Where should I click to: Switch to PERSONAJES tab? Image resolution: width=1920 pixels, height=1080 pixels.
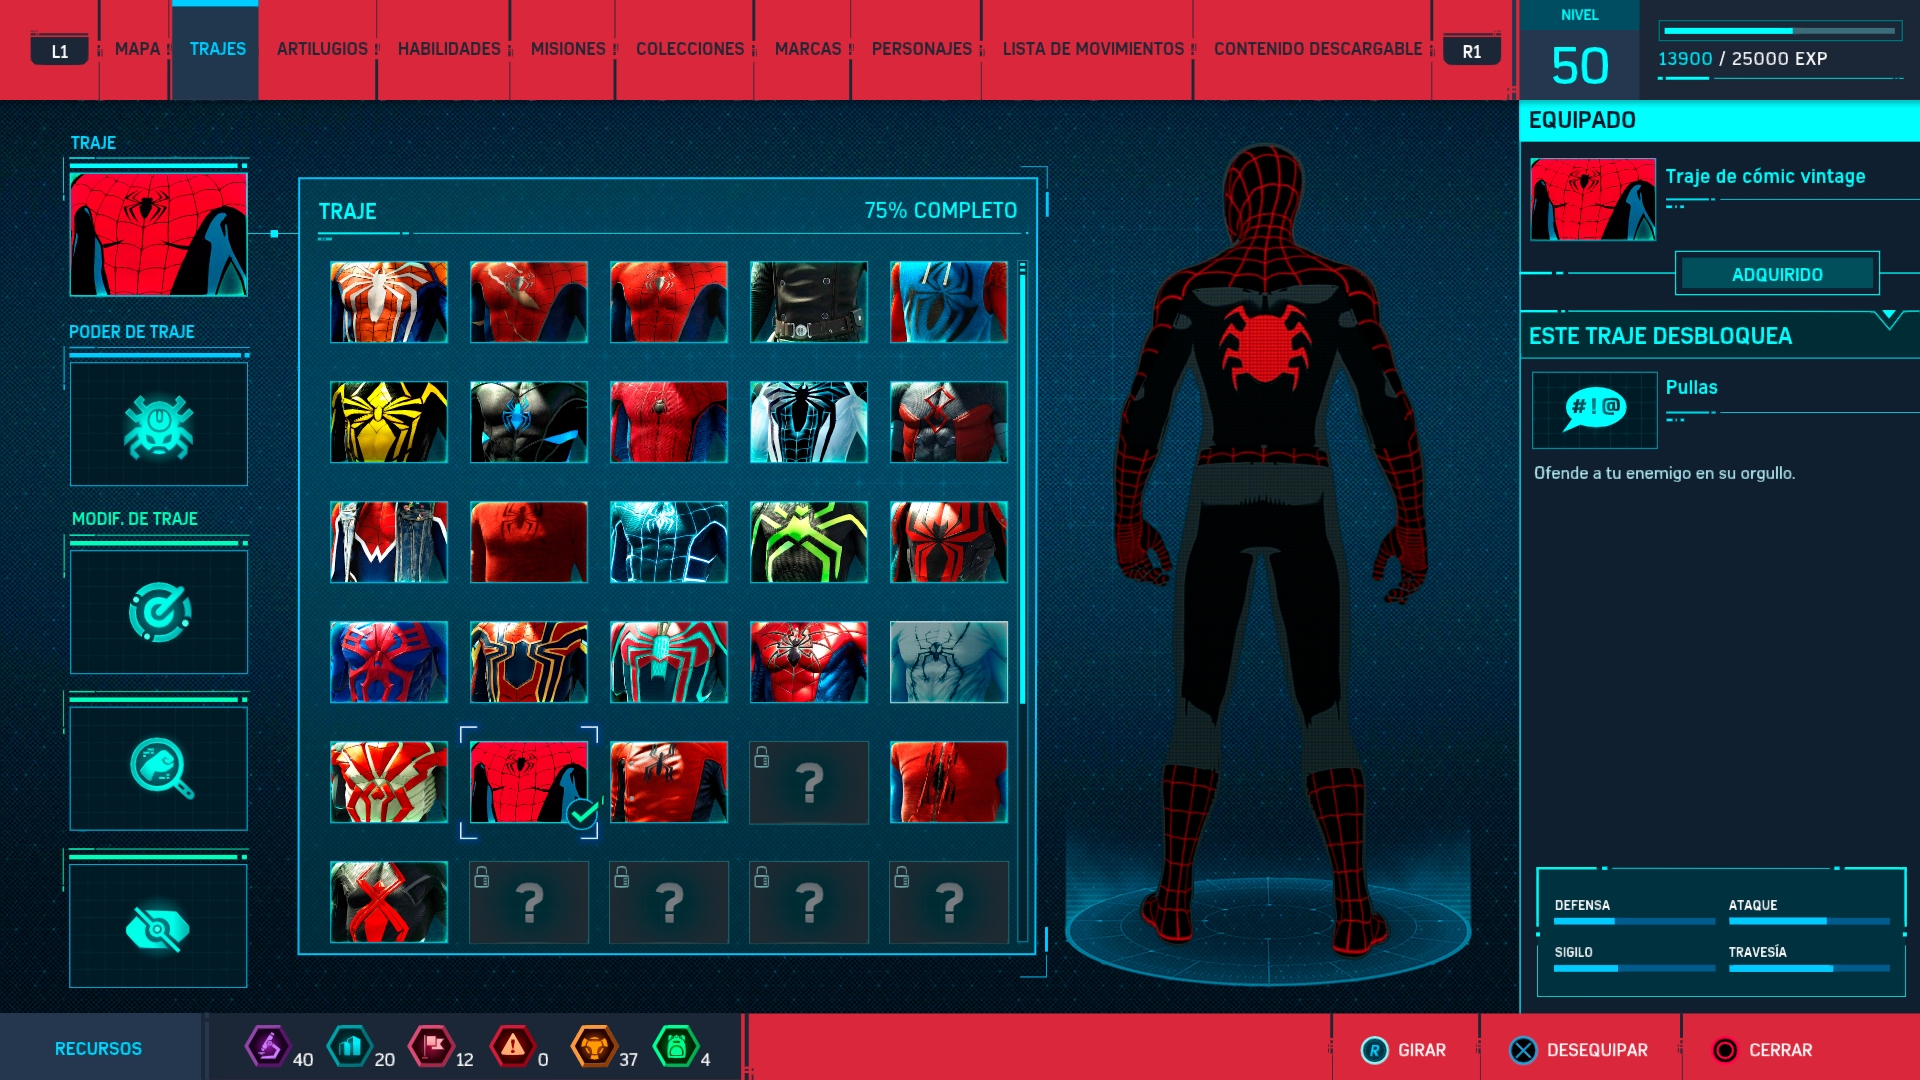[x=922, y=49]
